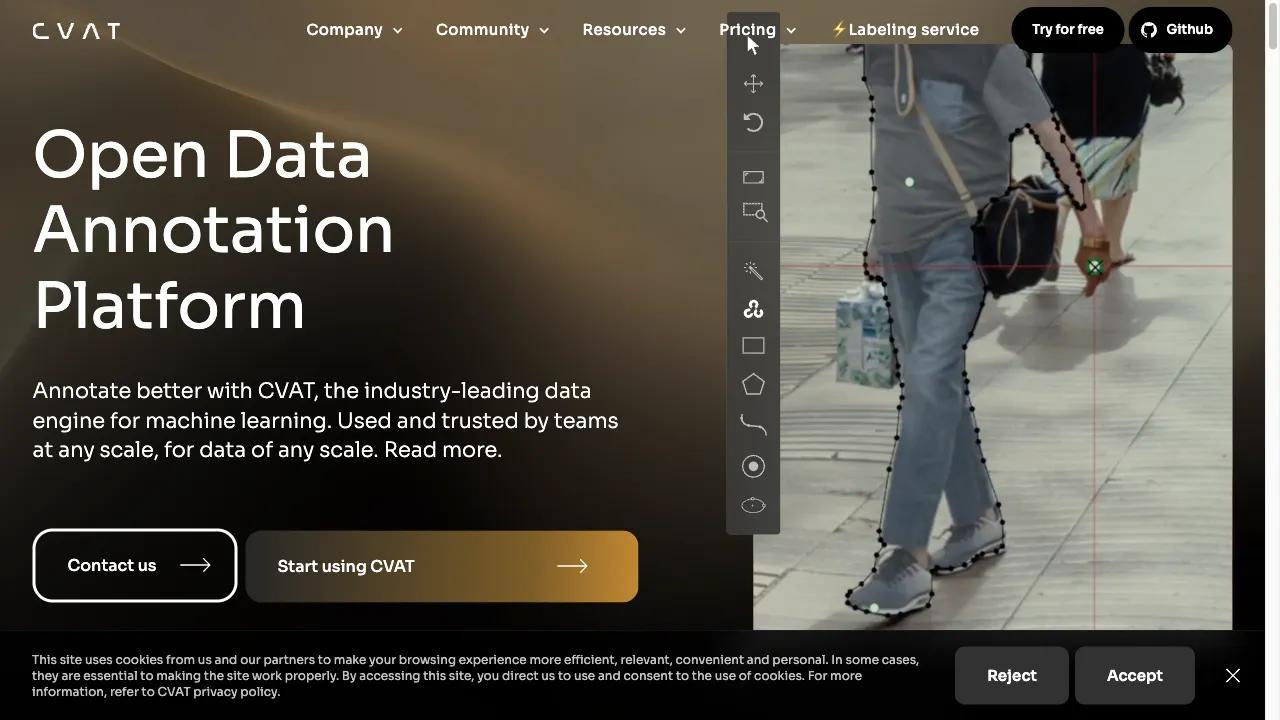Click the Try for free button
This screenshot has width=1280, height=720.
click(x=1068, y=30)
